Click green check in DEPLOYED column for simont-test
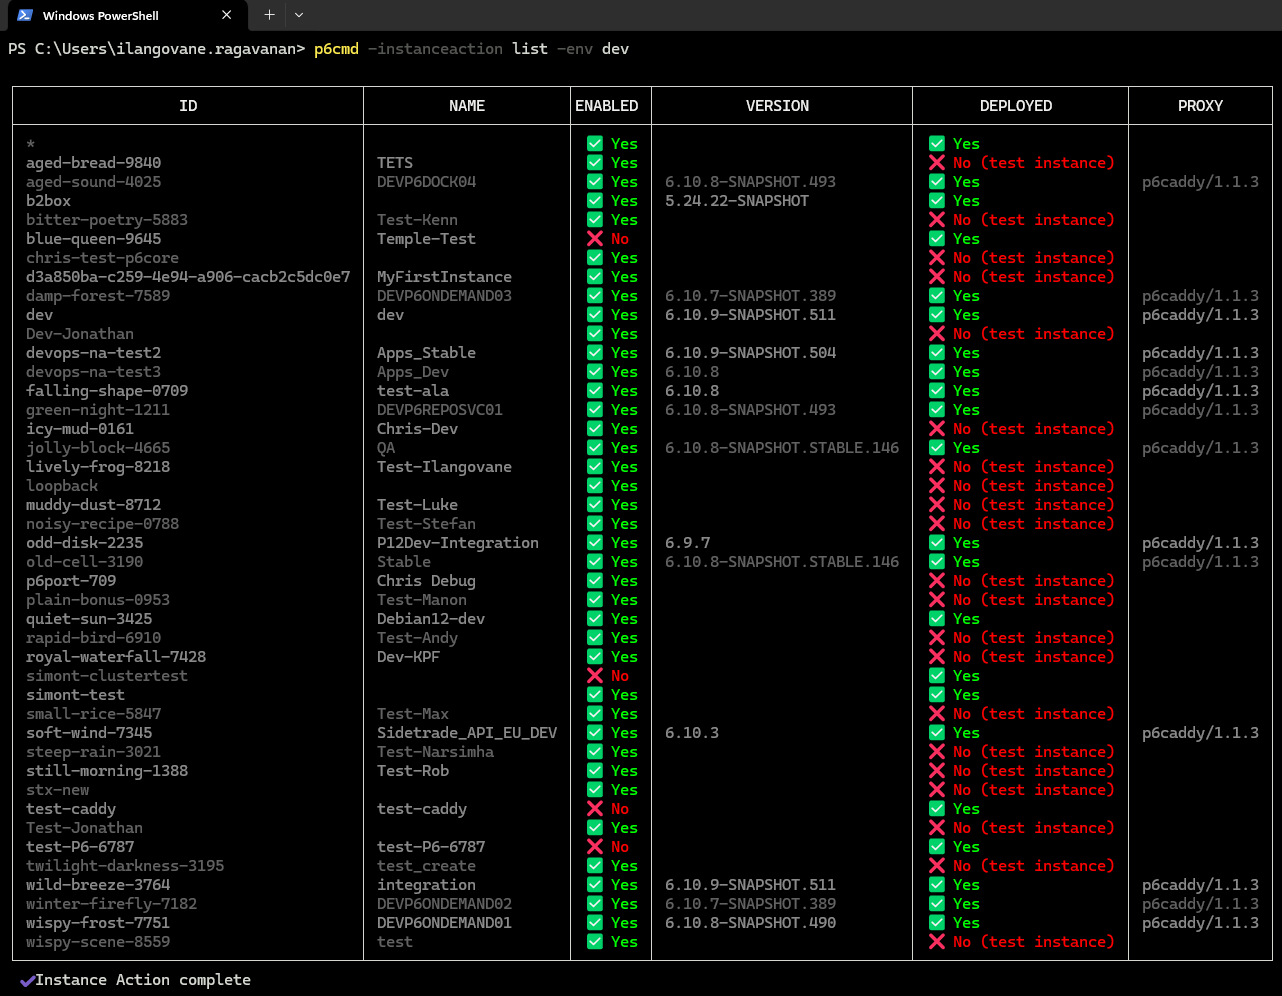 [937, 695]
